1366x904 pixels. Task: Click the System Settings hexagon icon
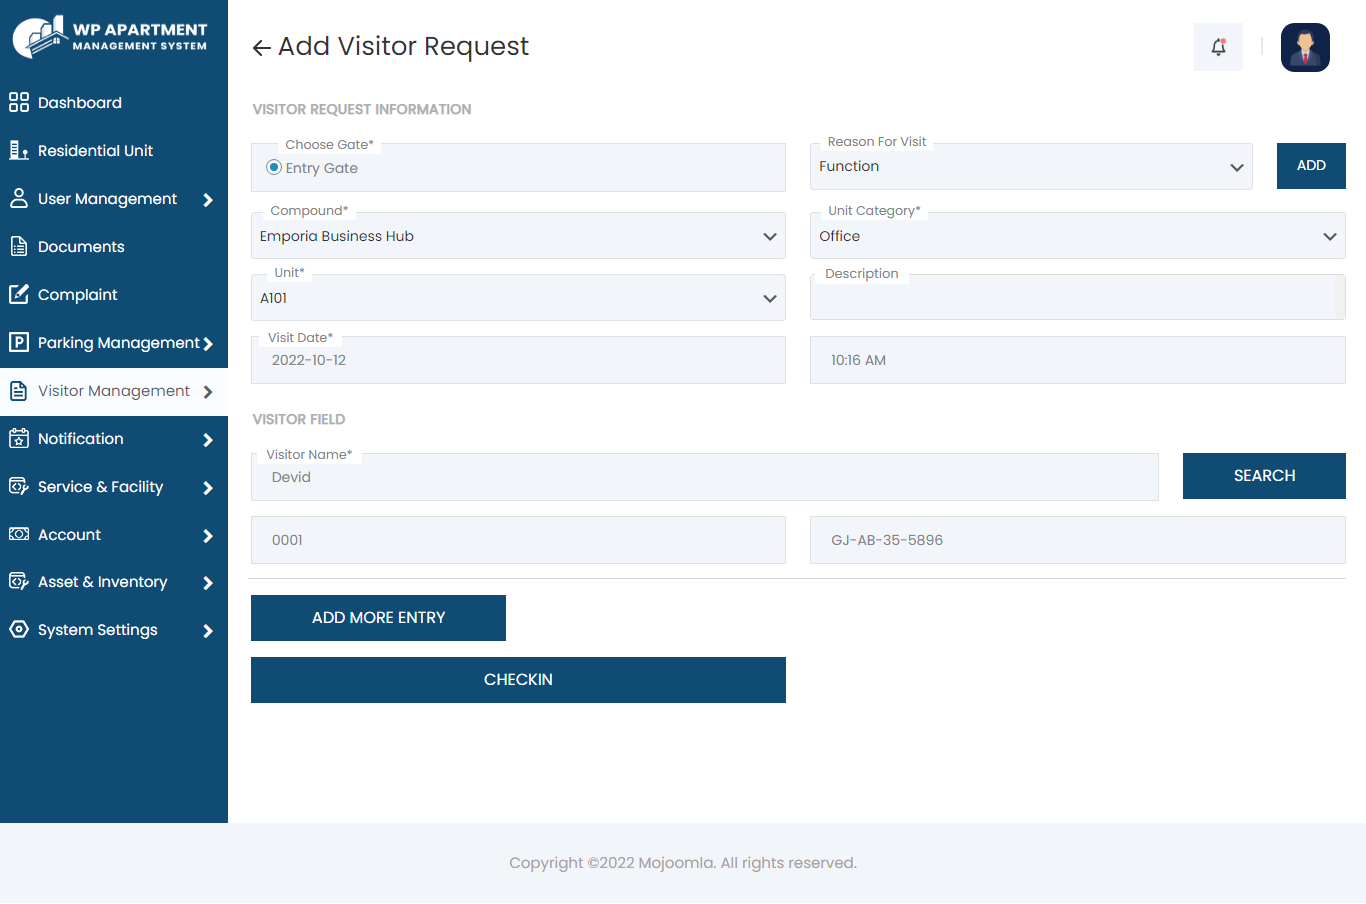[x=19, y=629]
